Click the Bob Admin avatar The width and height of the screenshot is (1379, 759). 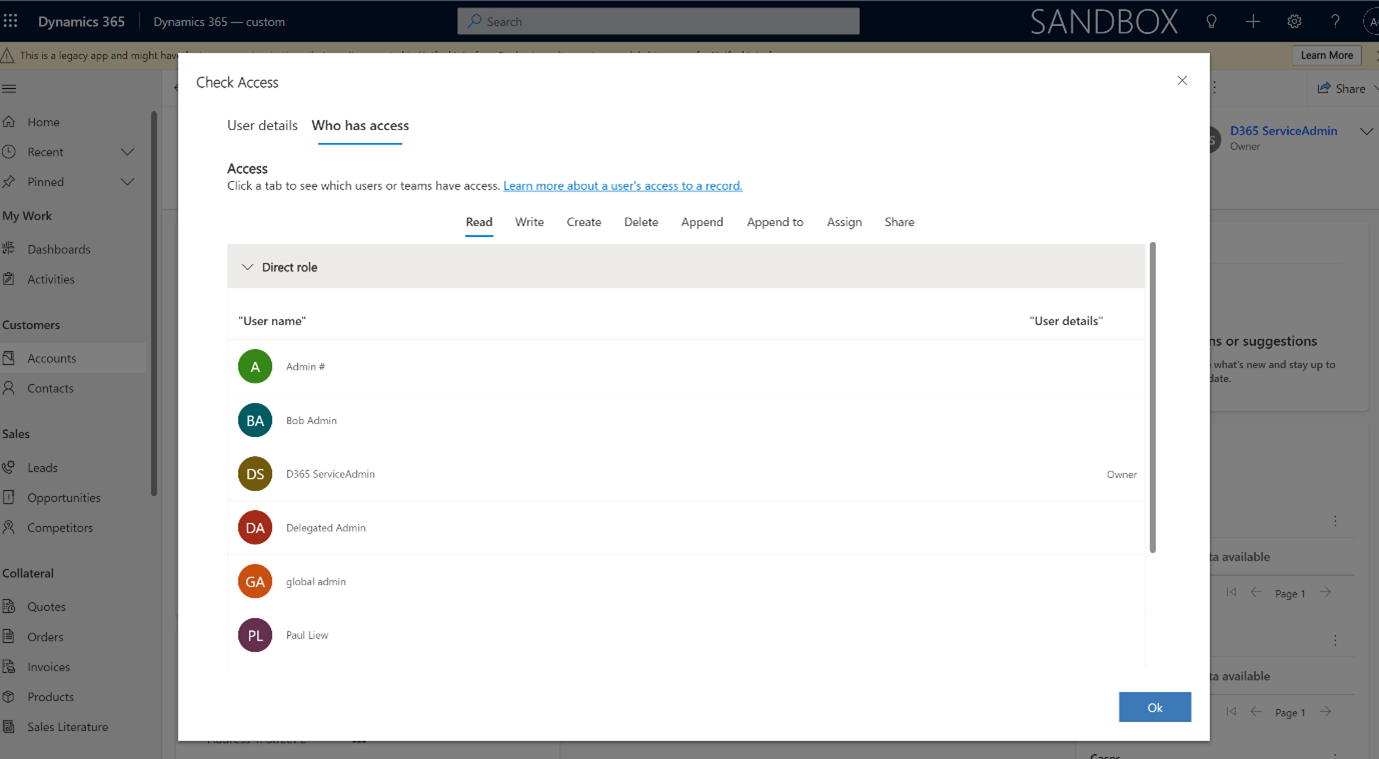point(255,420)
